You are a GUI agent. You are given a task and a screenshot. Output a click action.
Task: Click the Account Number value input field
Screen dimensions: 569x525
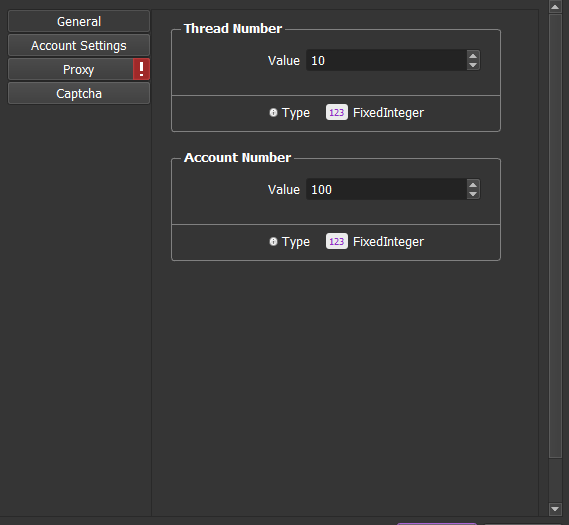[x=386, y=189]
